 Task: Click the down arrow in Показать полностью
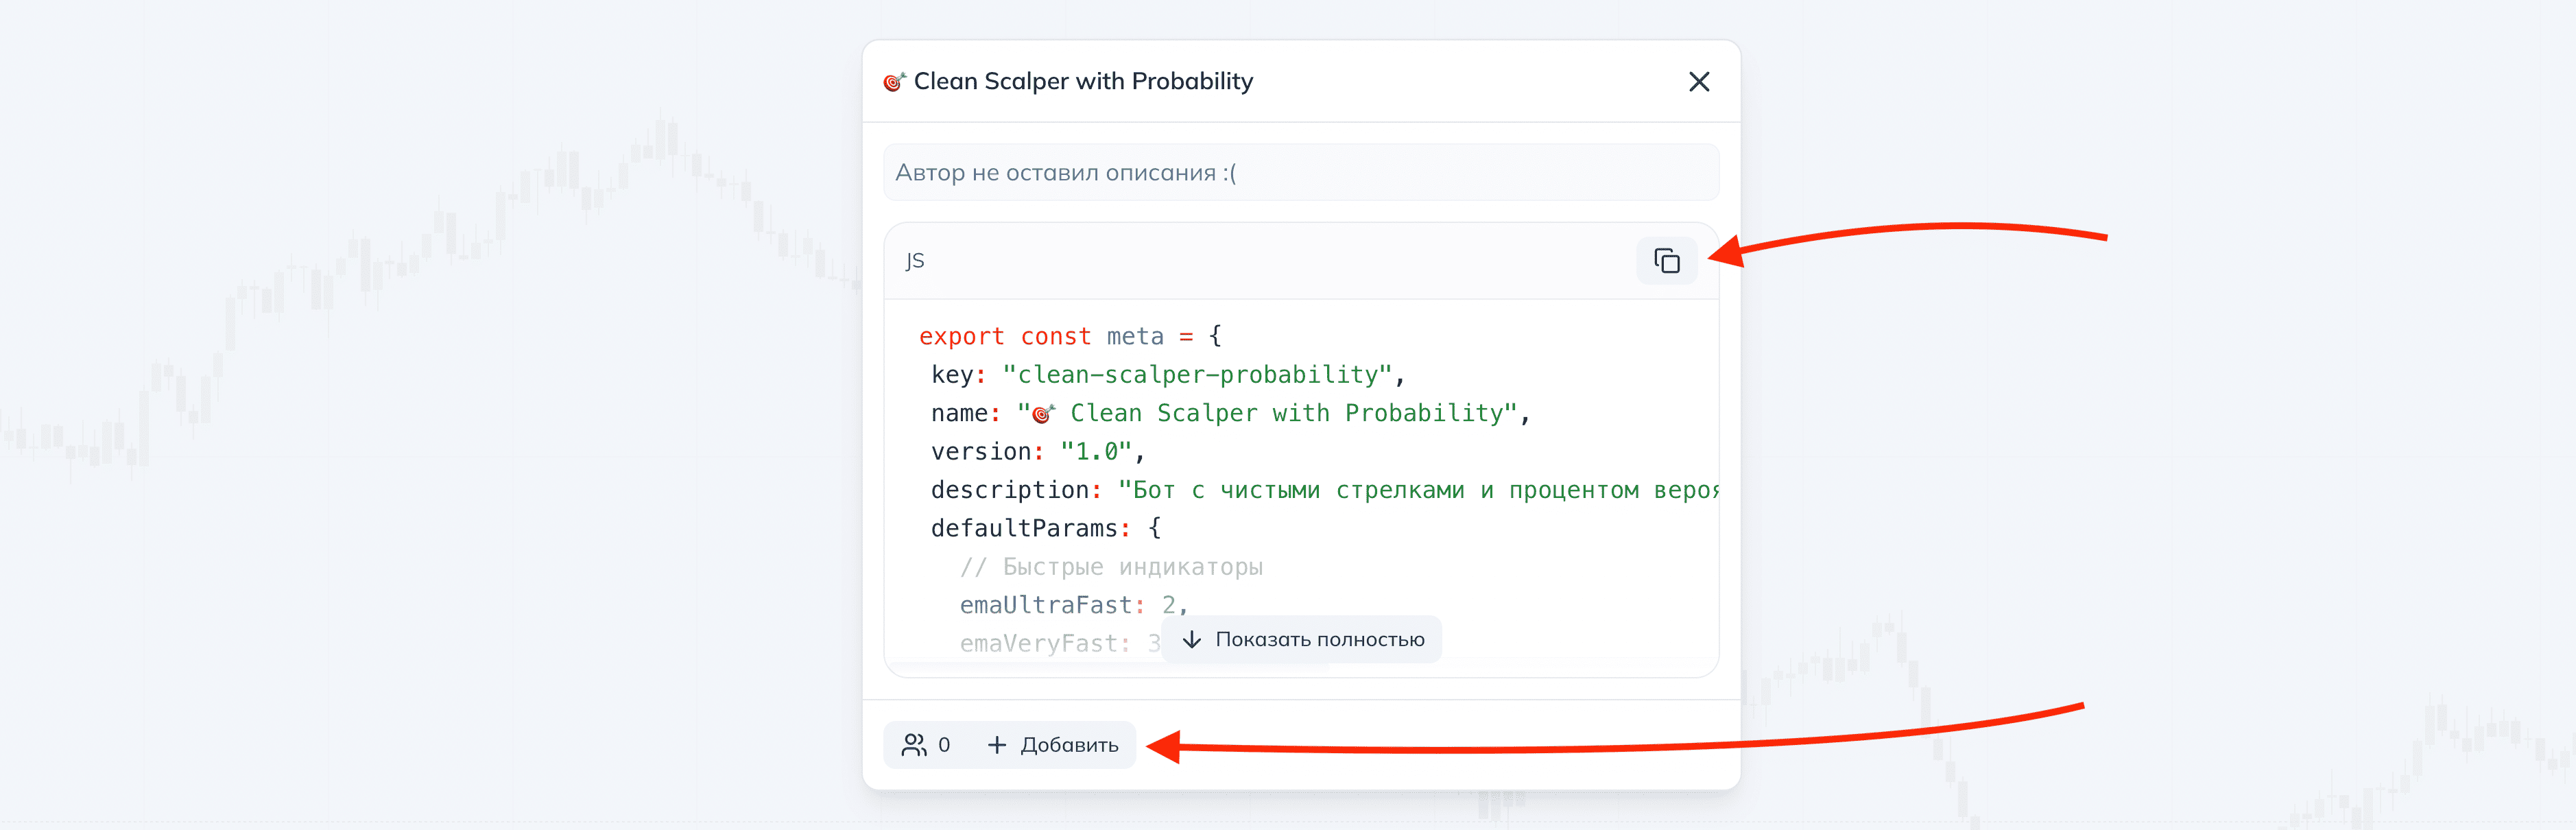click(x=1191, y=640)
